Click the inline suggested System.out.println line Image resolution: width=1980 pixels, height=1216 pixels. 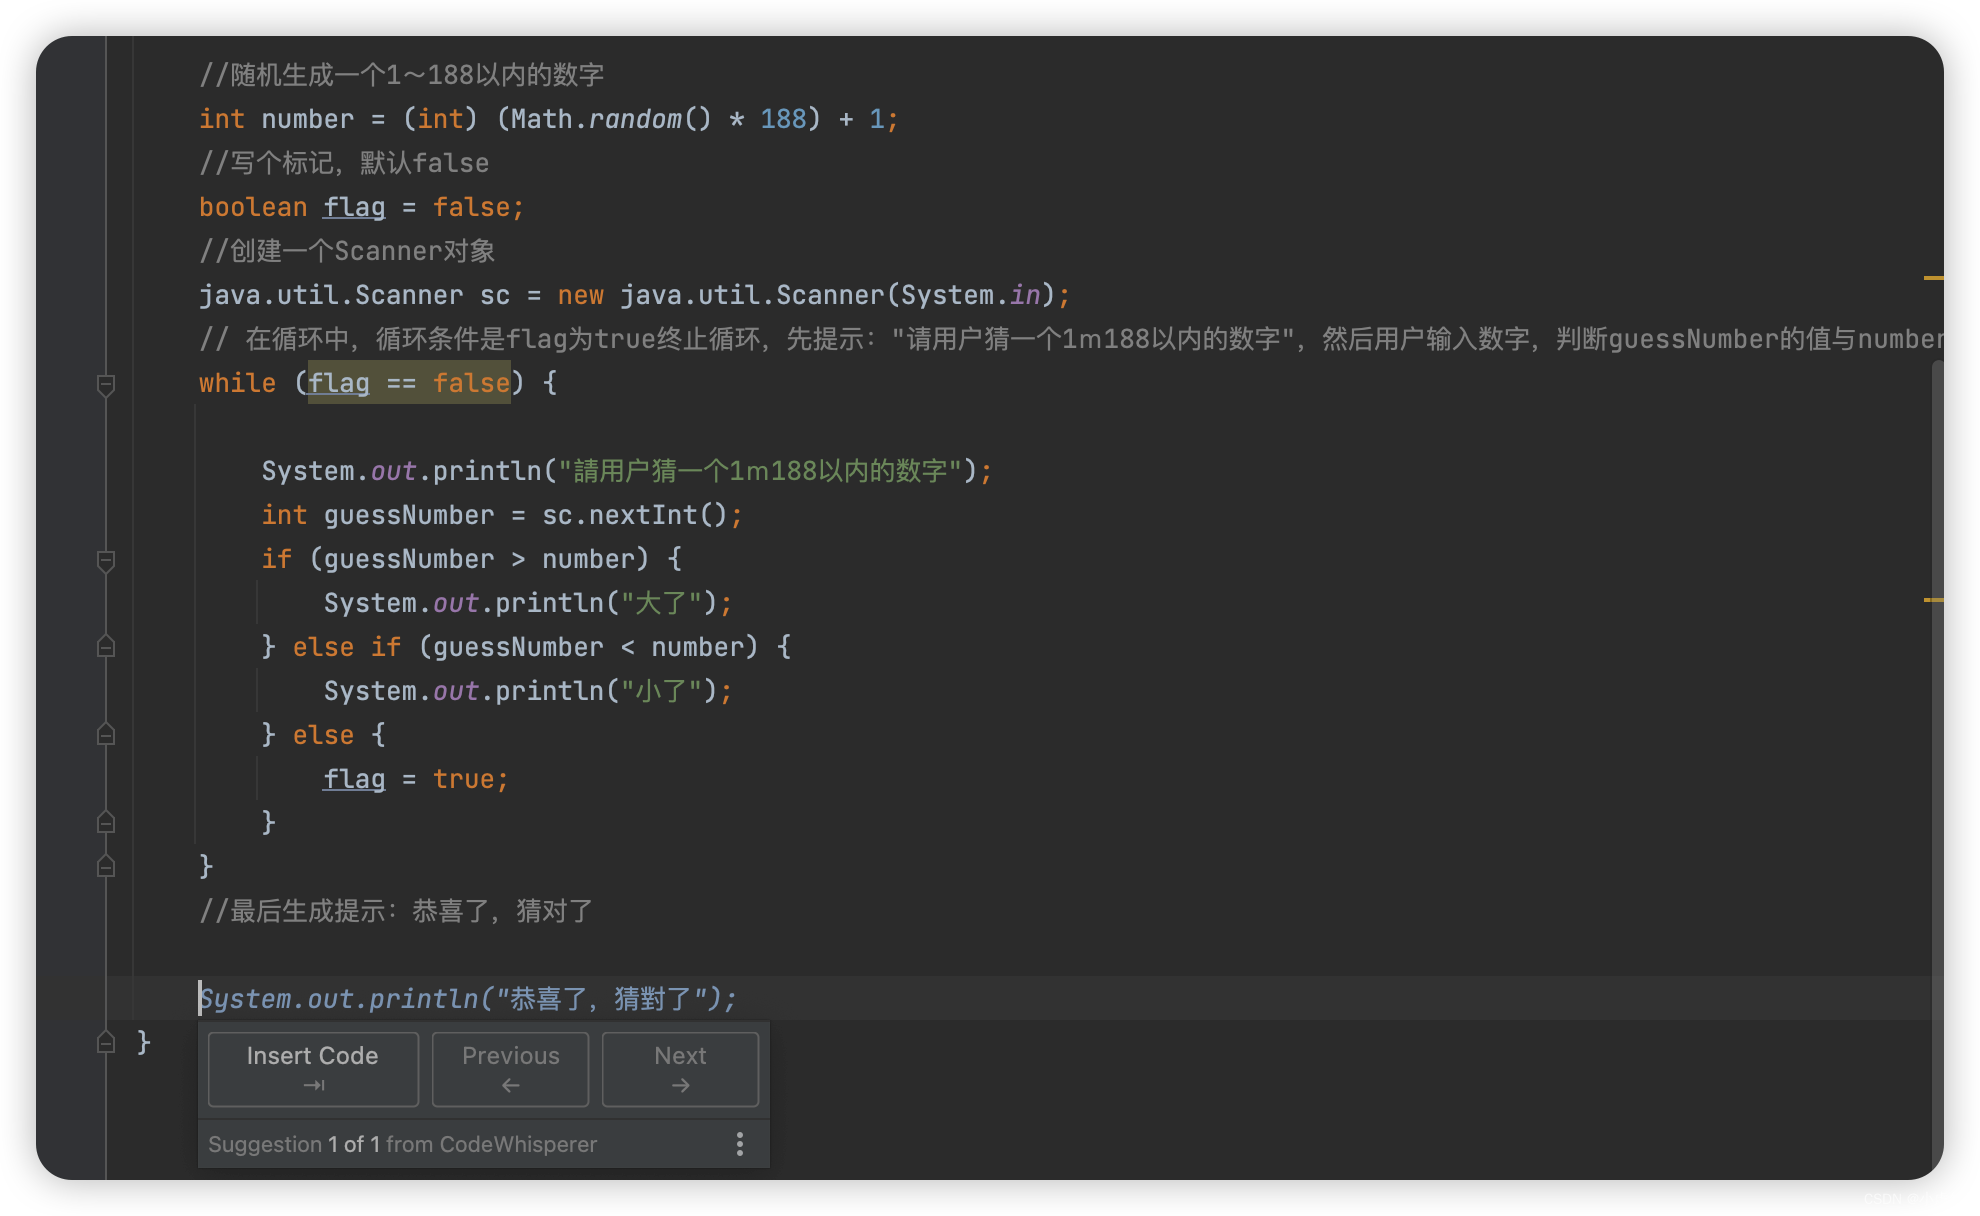468,998
